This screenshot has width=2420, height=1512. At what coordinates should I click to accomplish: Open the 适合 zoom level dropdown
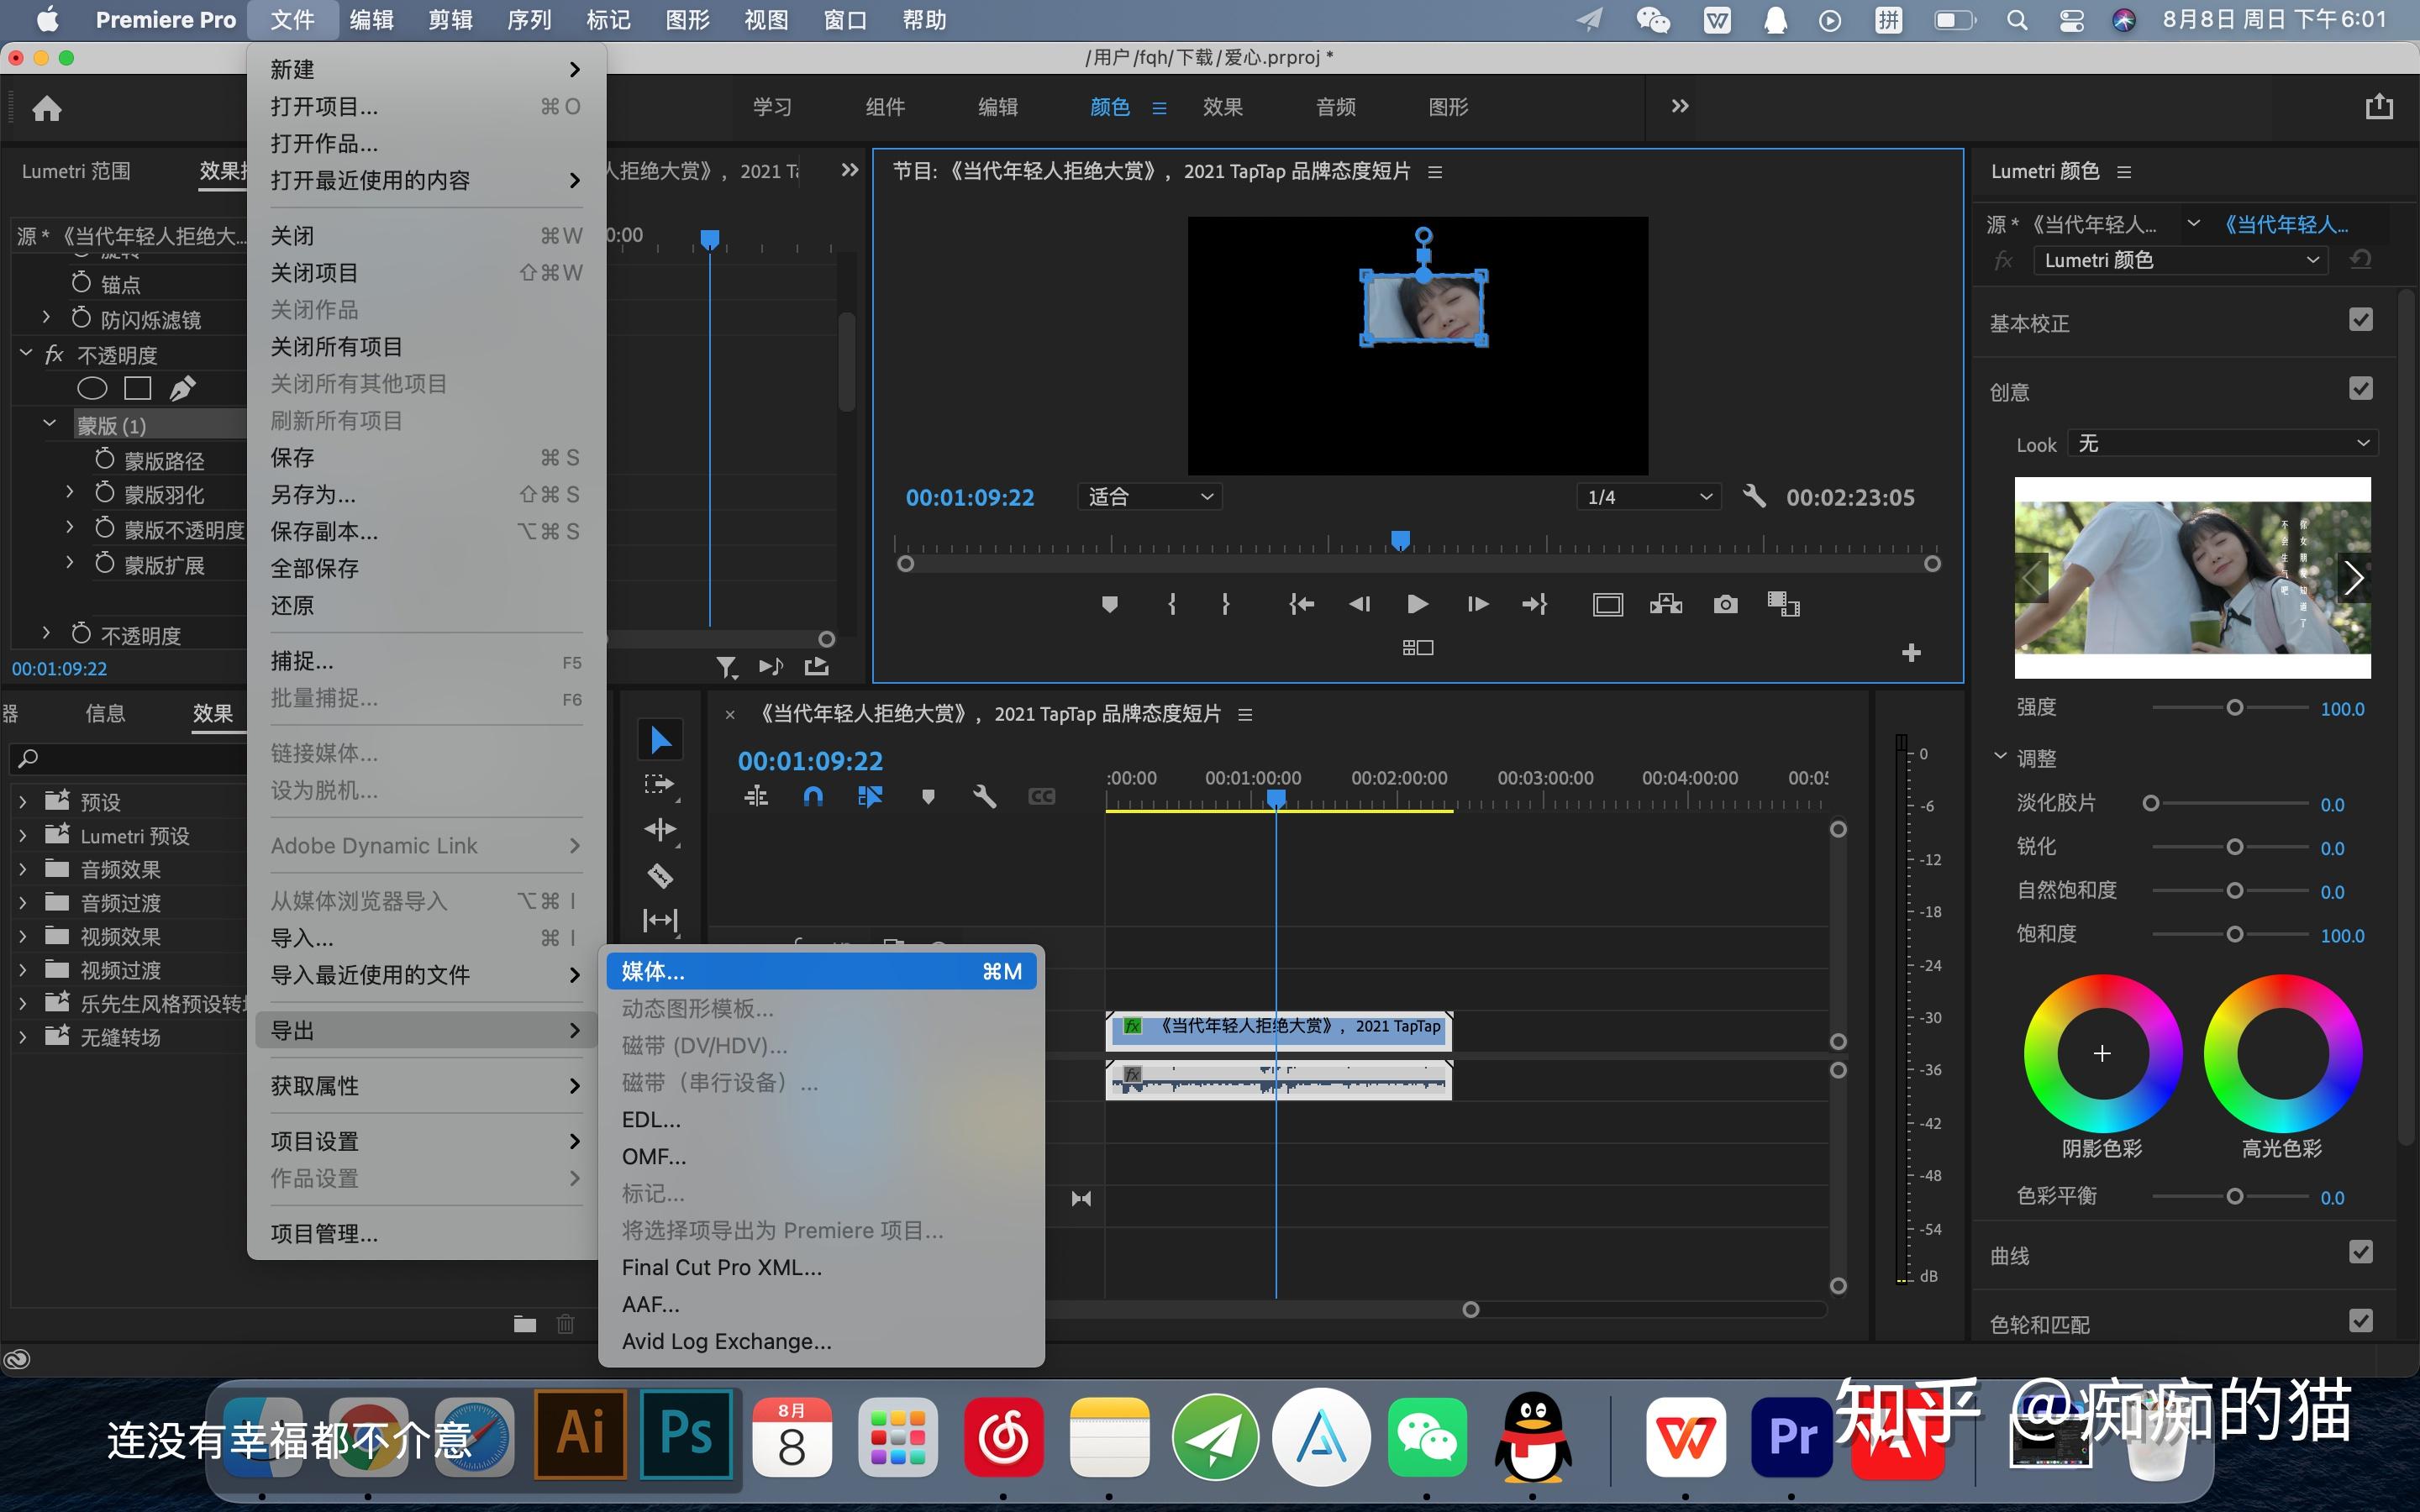(1150, 497)
